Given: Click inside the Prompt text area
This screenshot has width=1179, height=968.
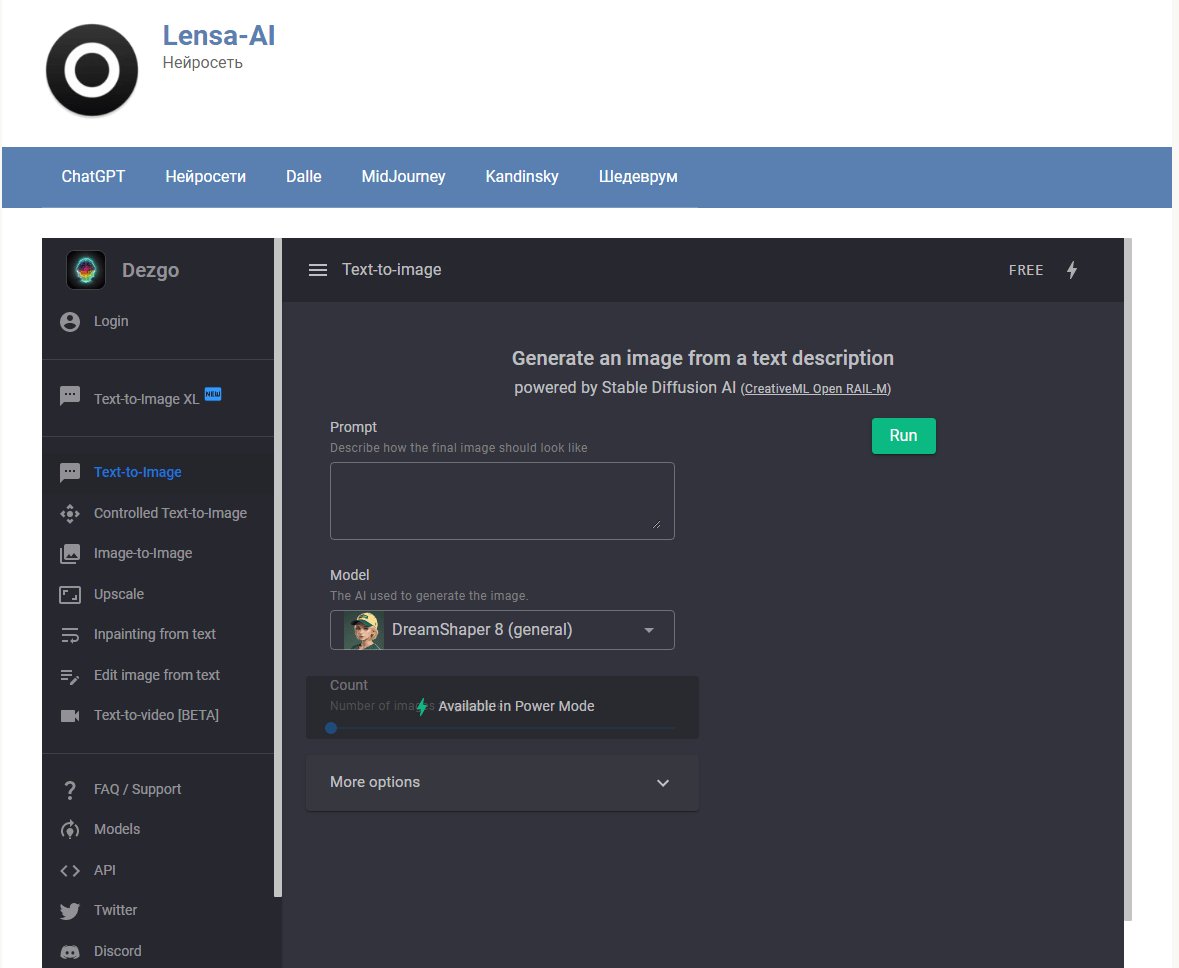Looking at the screenshot, I should (502, 501).
